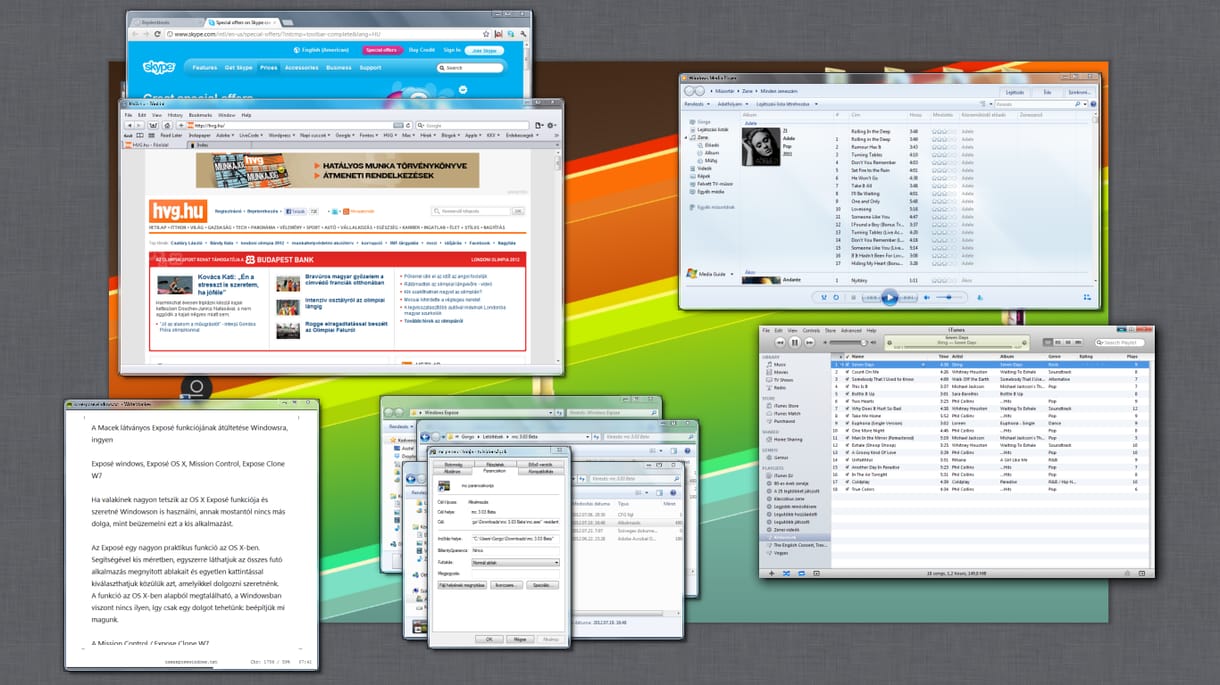Viewport: 1220px width, 685px height.
Task: Open Adatfolyam dropdown in Media Player
Action: click(x=733, y=104)
